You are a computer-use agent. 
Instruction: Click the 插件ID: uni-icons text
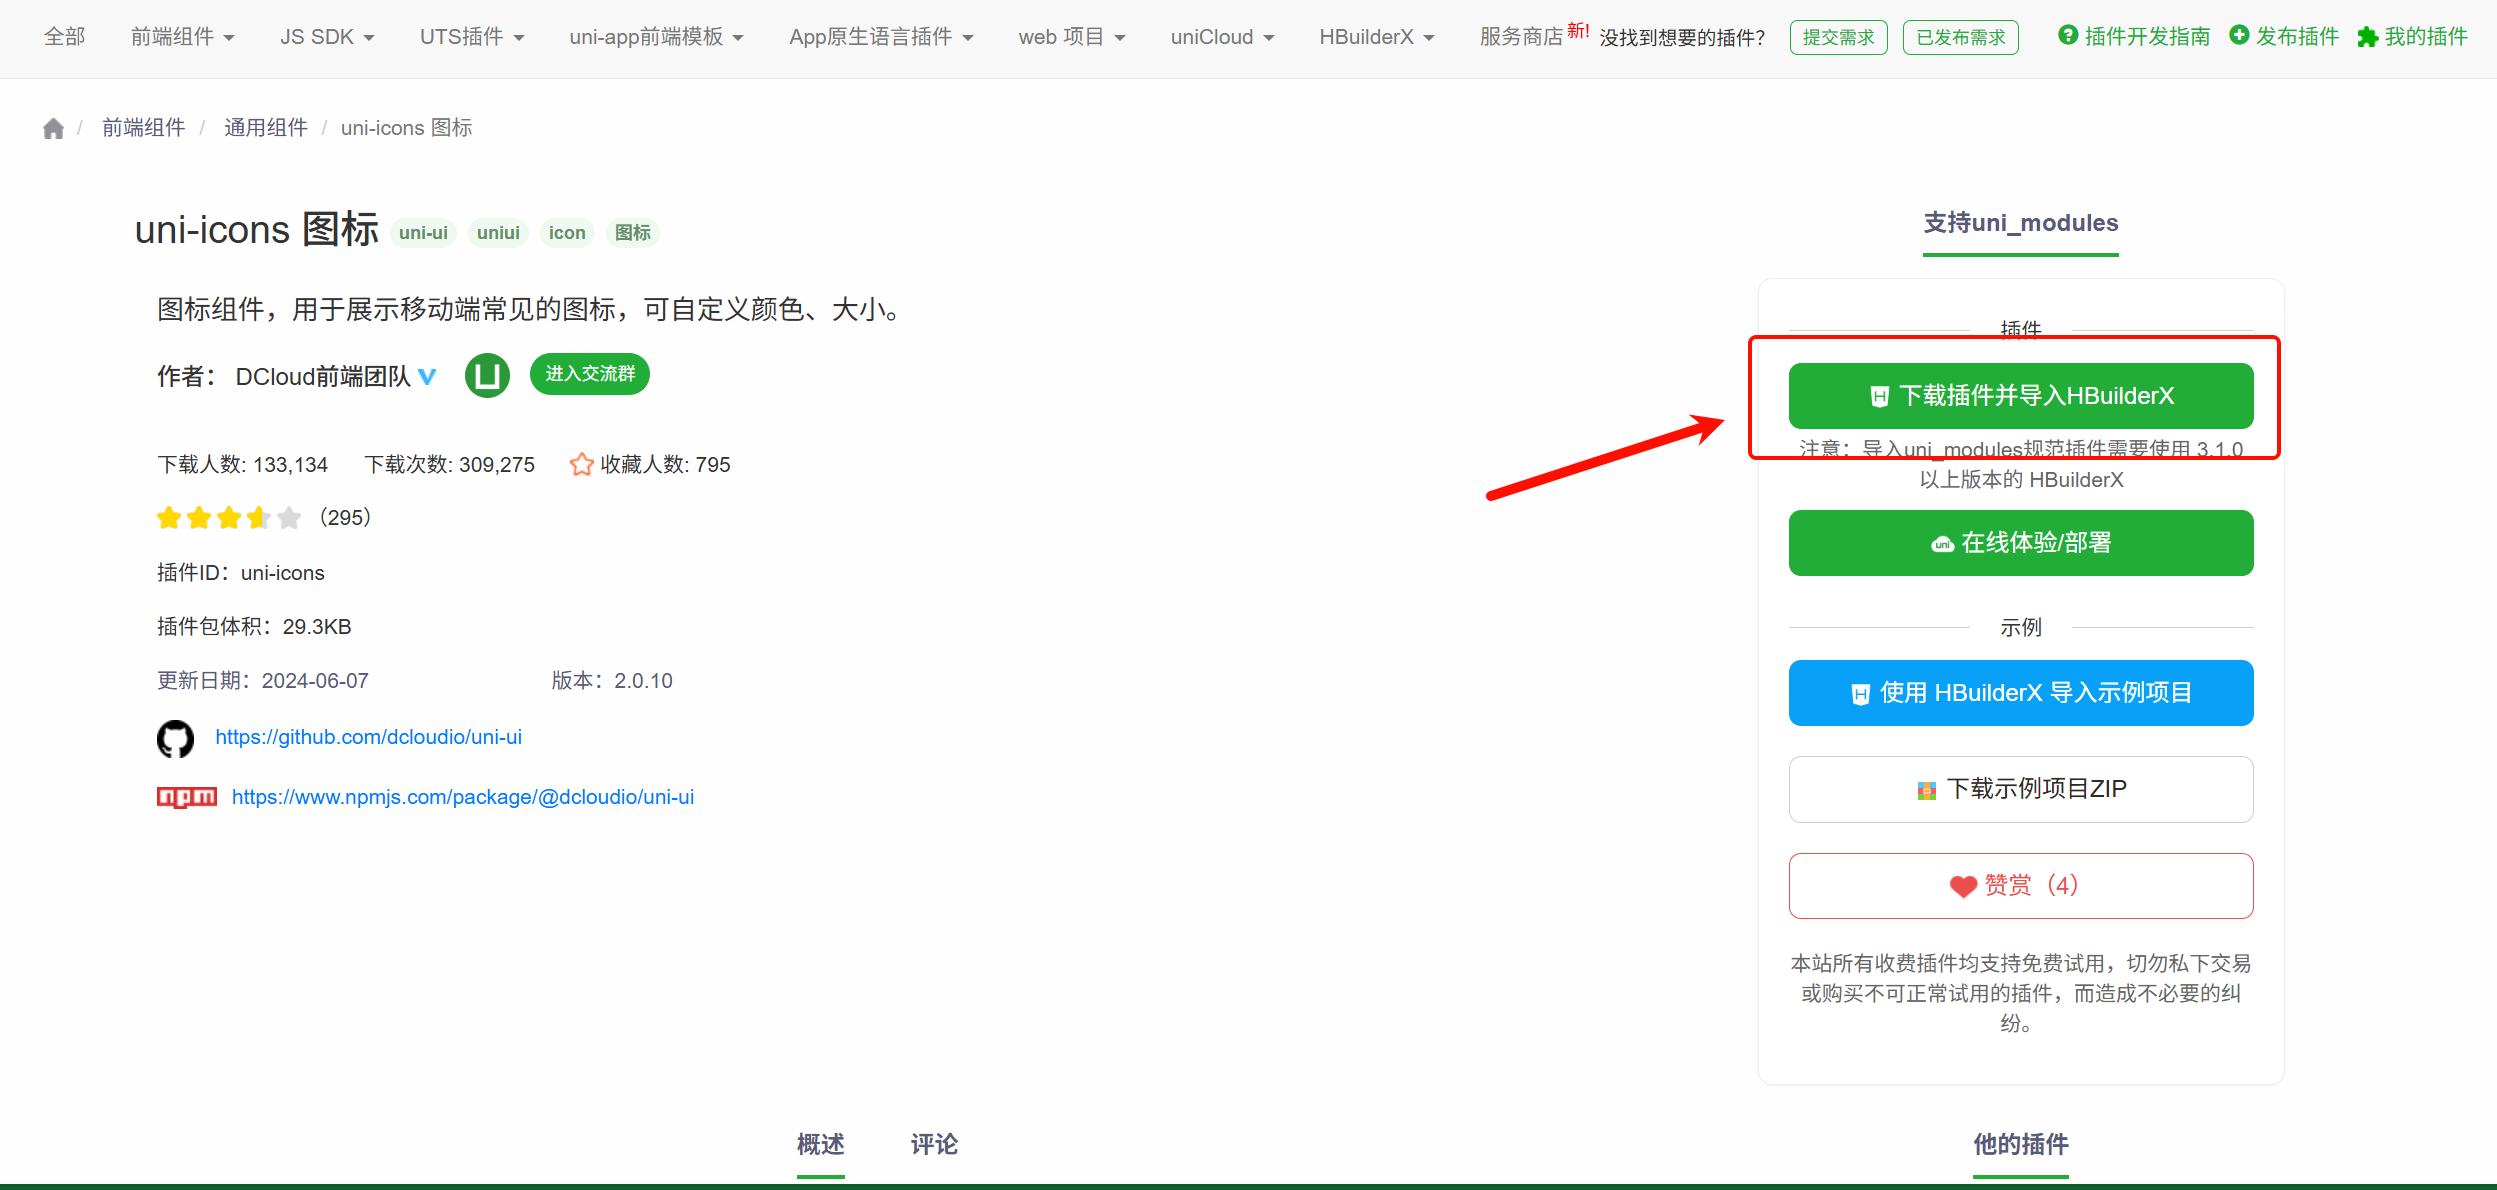241,573
